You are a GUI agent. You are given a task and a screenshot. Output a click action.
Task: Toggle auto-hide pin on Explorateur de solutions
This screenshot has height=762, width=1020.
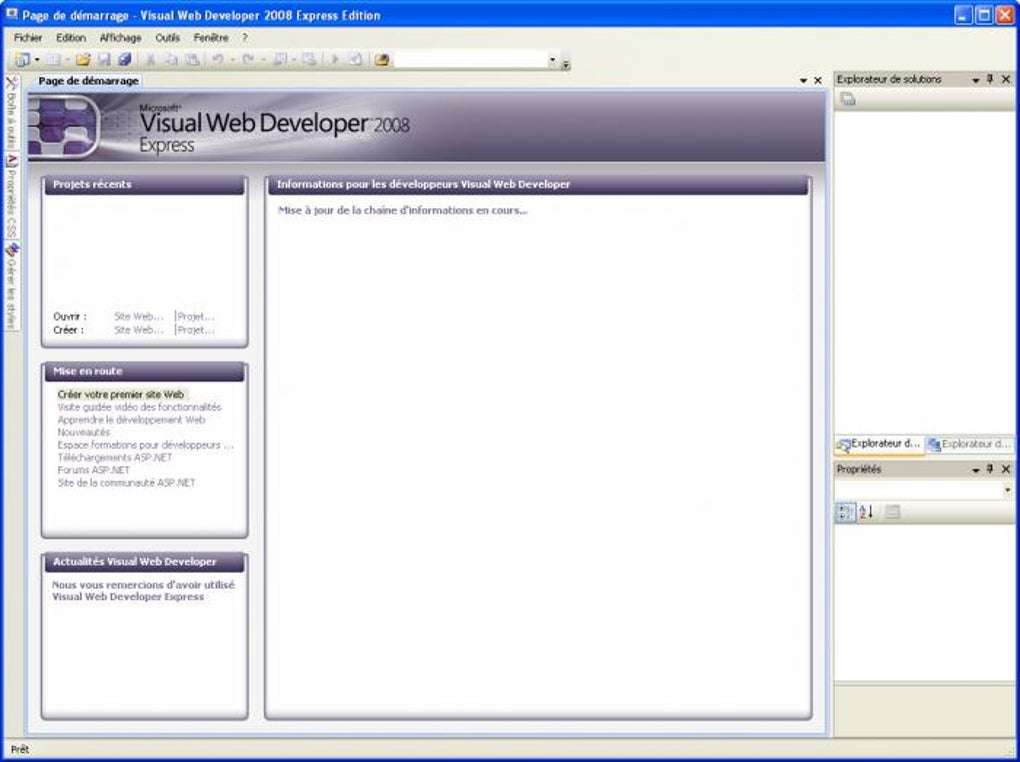click(x=990, y=79)
